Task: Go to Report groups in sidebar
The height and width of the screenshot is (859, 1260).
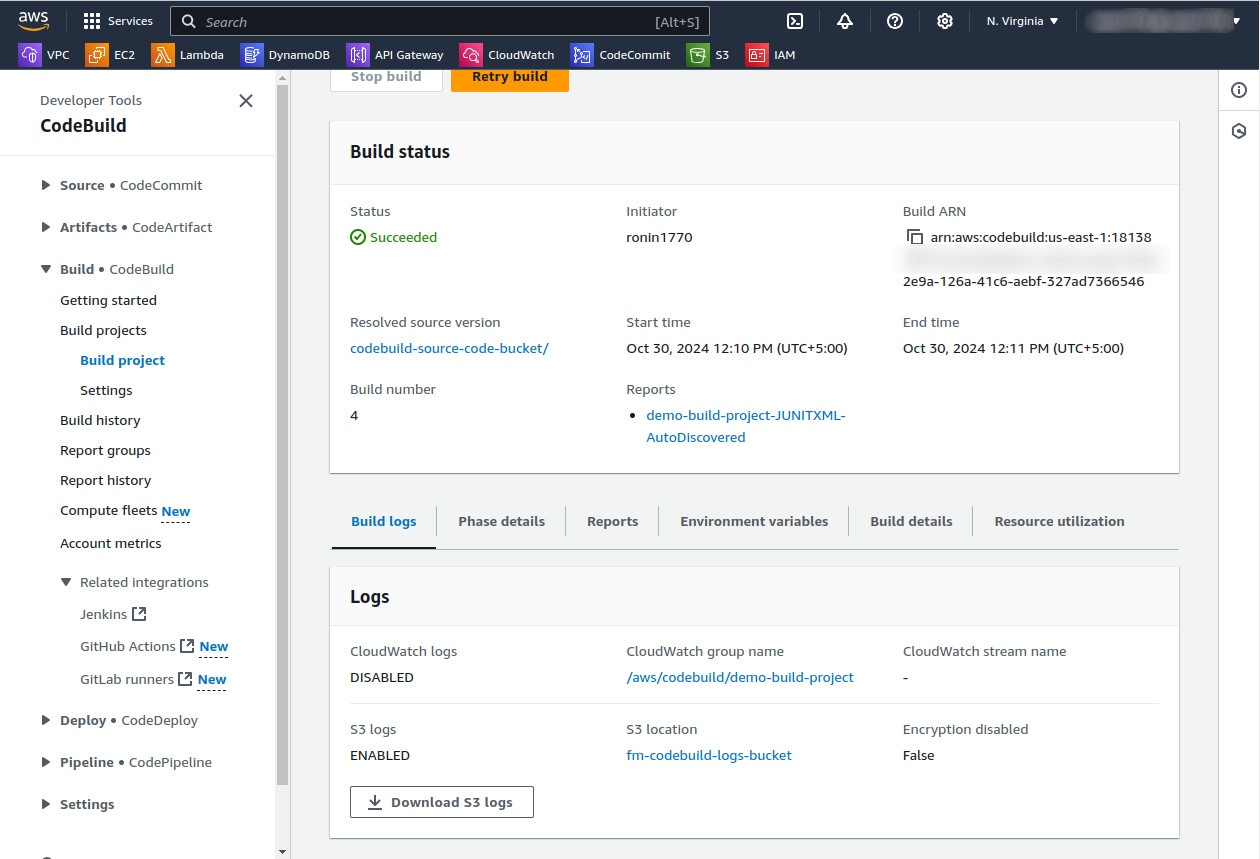Action: pos(105,450)
